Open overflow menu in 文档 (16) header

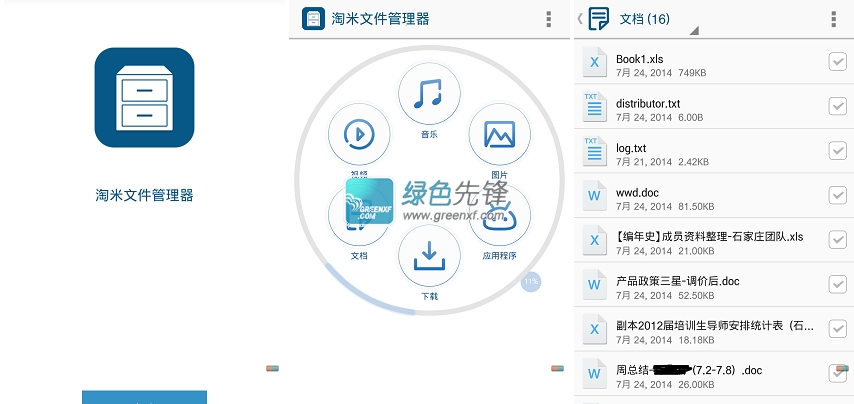834,19
